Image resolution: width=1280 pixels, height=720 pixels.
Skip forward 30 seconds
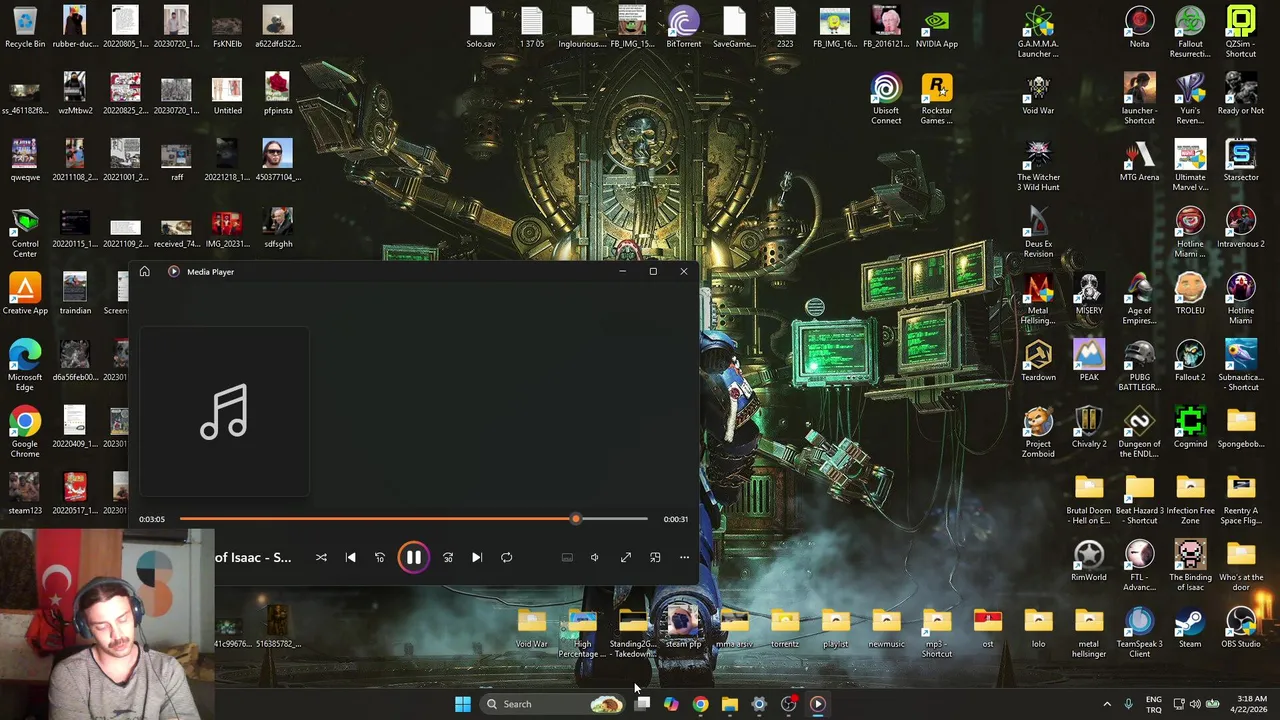[448, 557]
